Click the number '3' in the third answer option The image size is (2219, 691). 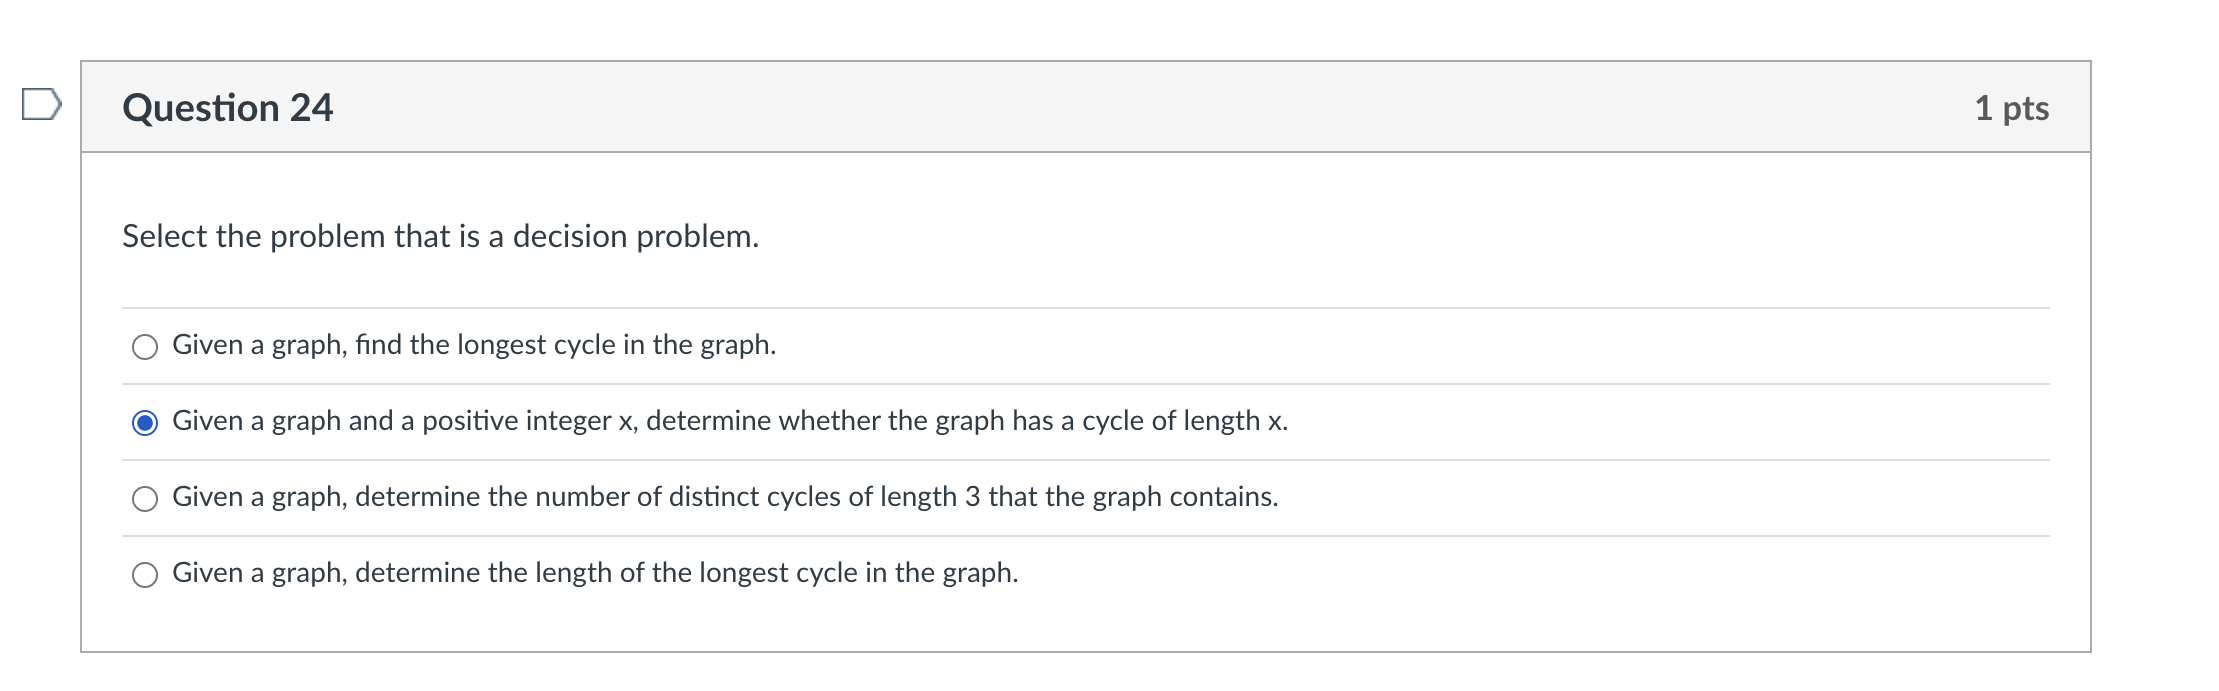(x=972, y=497)
